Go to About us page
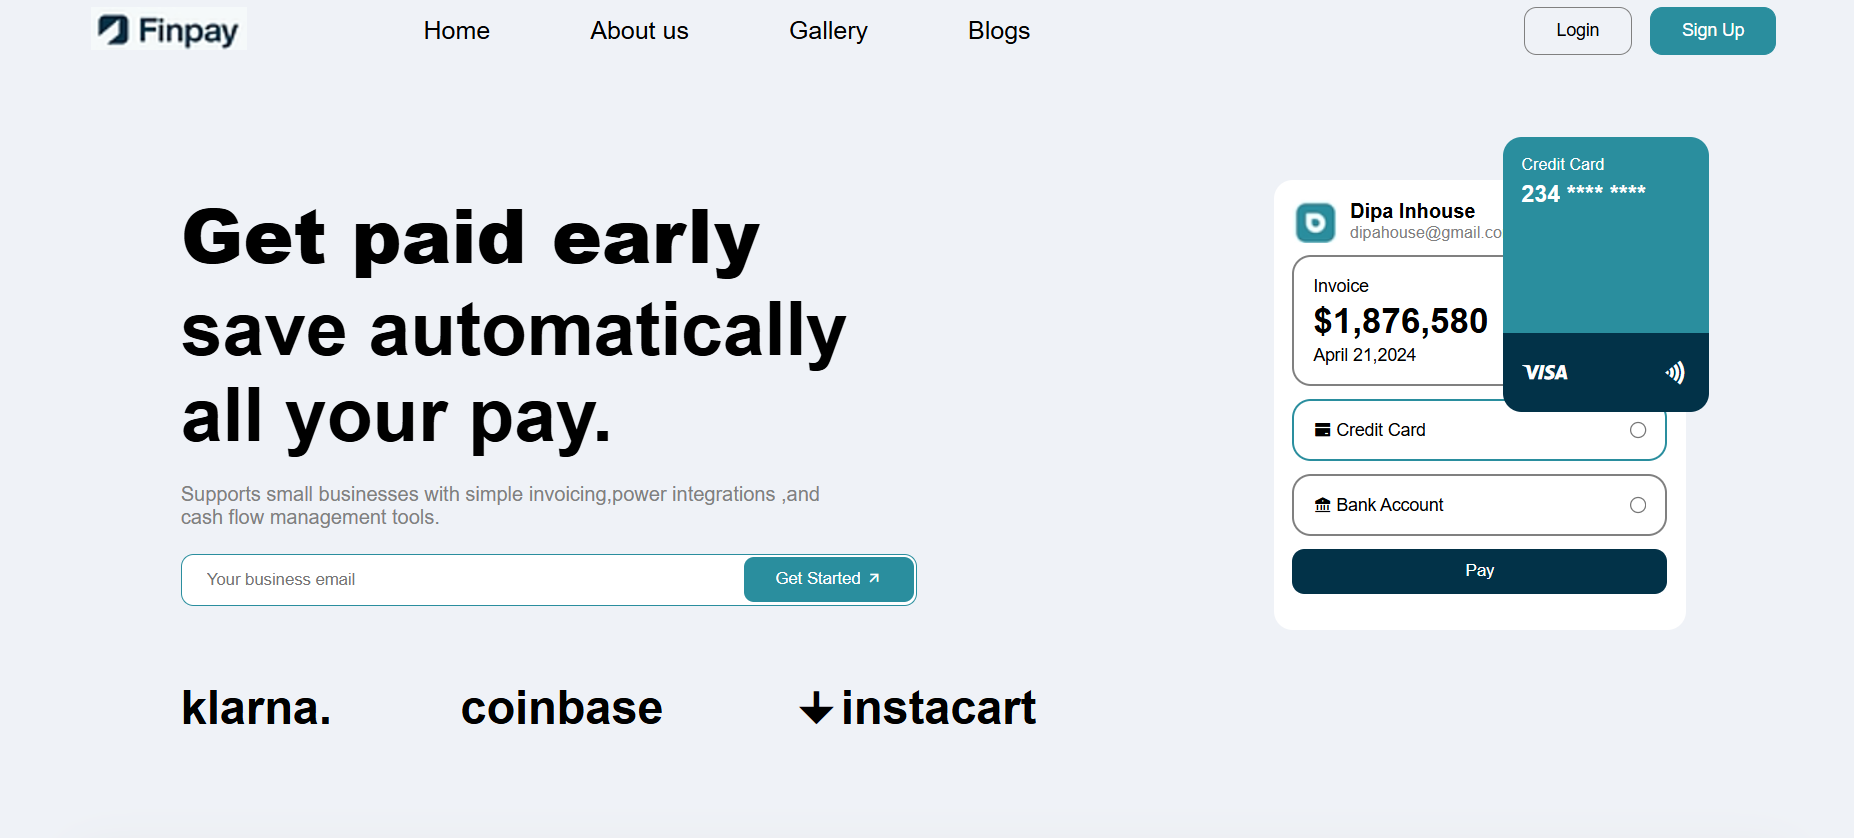1854x838 pixels. click(639, 31)
